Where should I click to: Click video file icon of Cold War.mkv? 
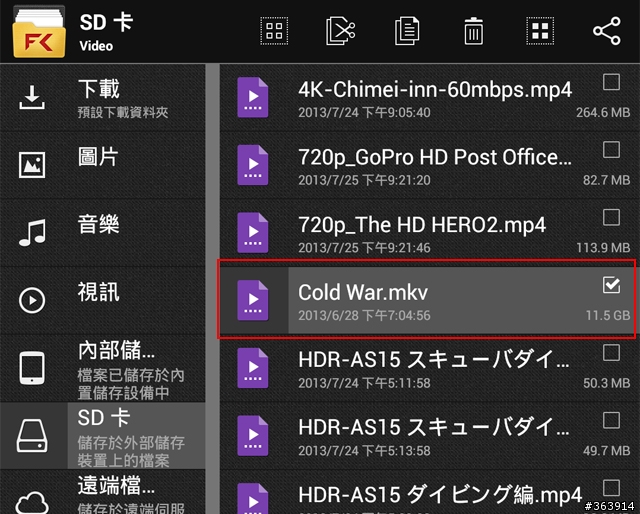tap(253, 300)
